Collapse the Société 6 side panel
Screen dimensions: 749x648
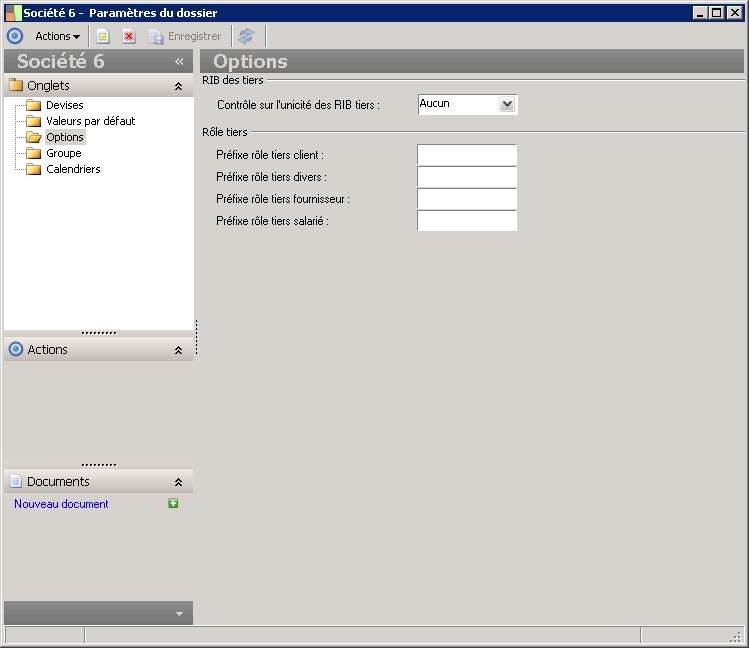(179, 62)
